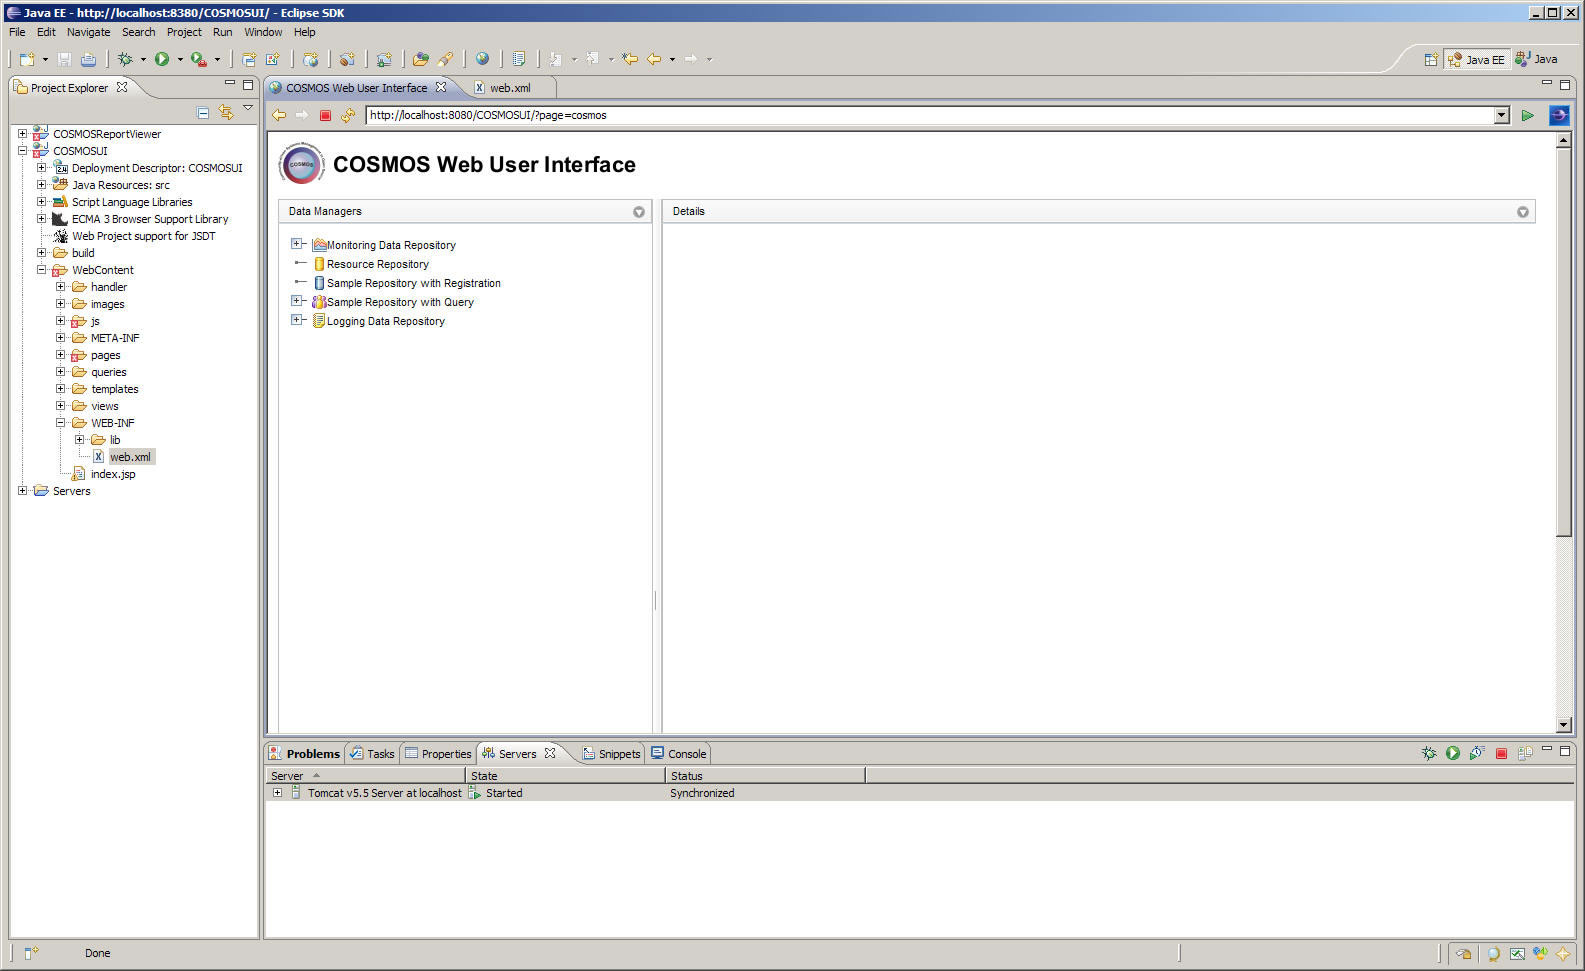This screenshot has width=1585, height=971.
Task: Click the Search flashlight toolbar icon
Action: [x=445, y=59]
